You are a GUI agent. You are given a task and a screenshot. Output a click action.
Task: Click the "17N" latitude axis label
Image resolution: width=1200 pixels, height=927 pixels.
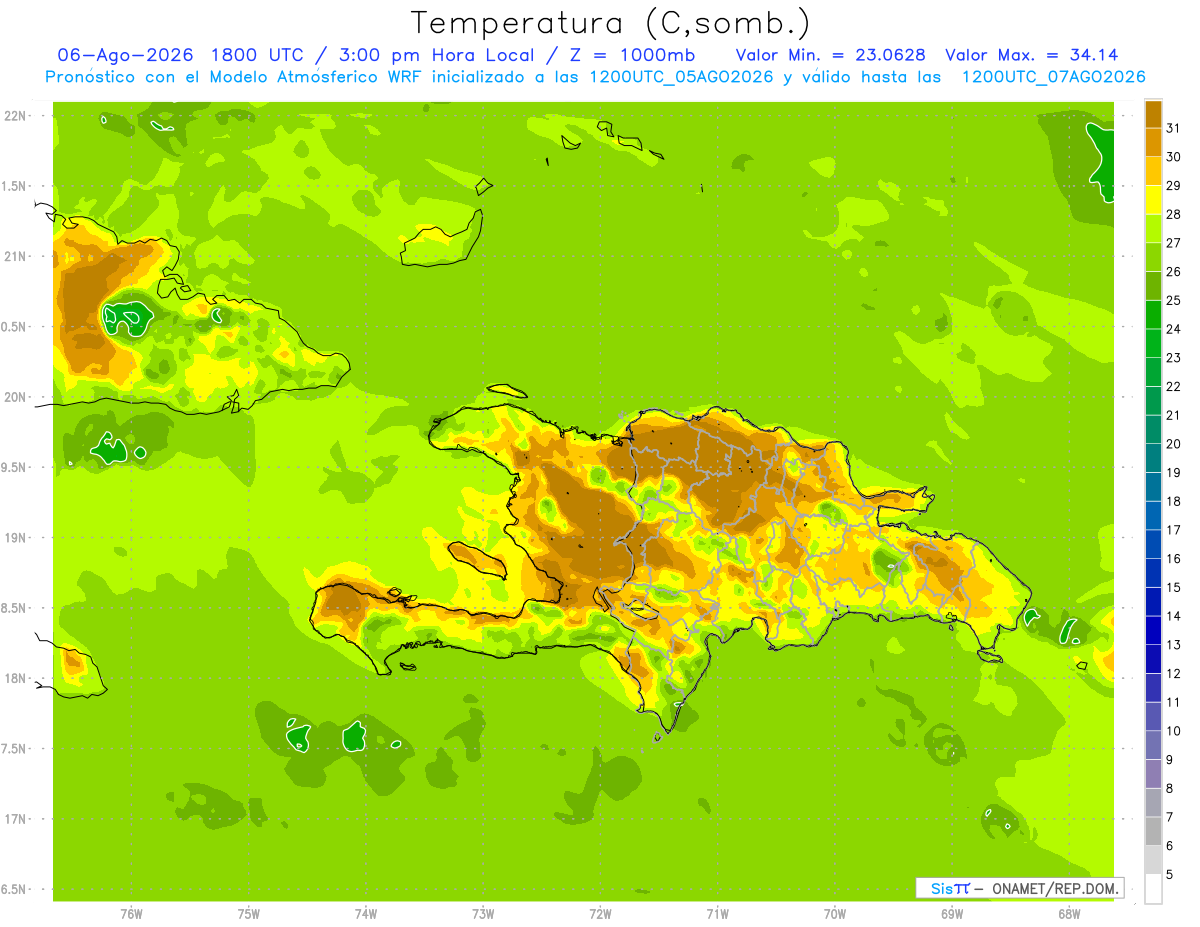click(17, 819)
